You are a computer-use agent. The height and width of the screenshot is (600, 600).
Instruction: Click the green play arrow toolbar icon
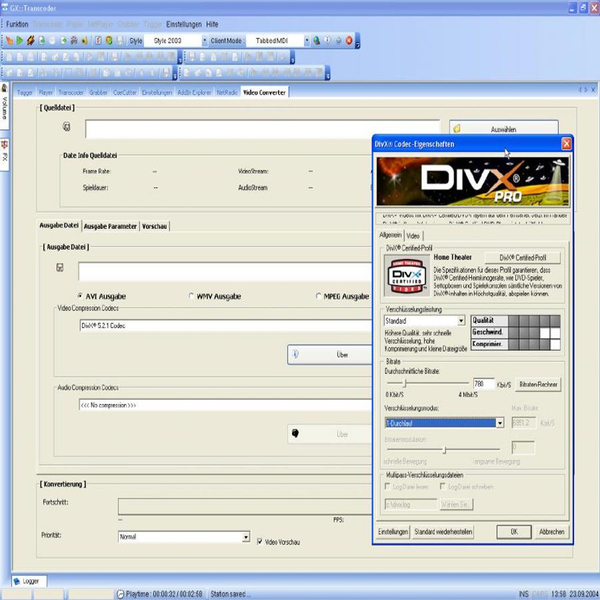[x=20, y=40]
